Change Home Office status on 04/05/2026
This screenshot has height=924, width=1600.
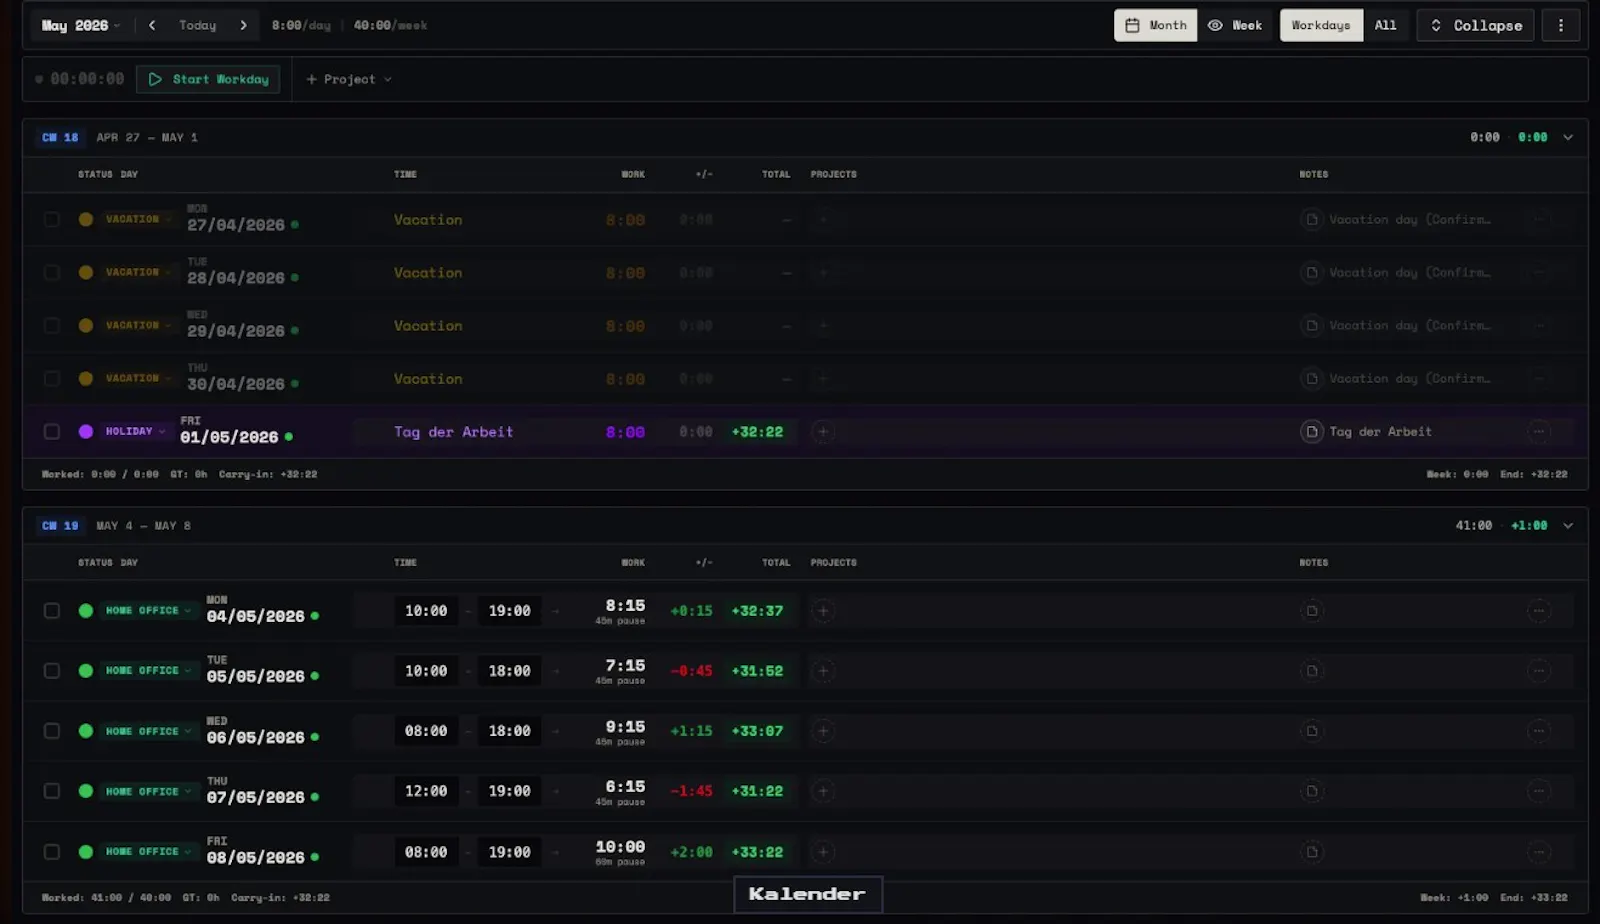click(147, 611)
